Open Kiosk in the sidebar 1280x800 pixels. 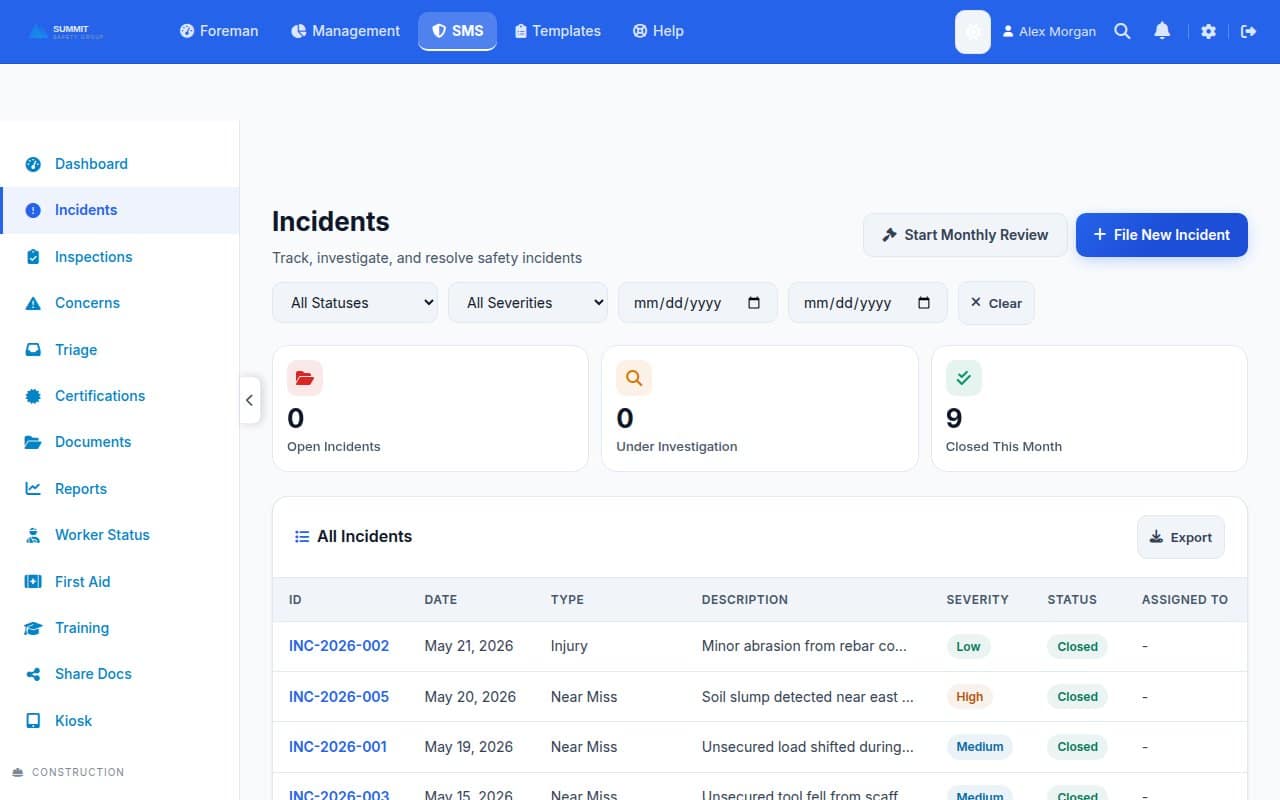tap(120, 721)
